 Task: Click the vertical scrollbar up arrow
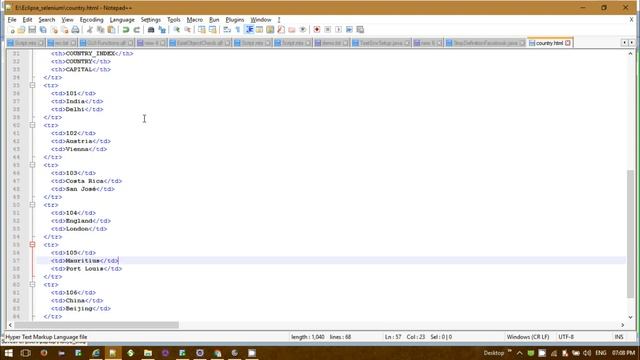(x=631, y=53)
